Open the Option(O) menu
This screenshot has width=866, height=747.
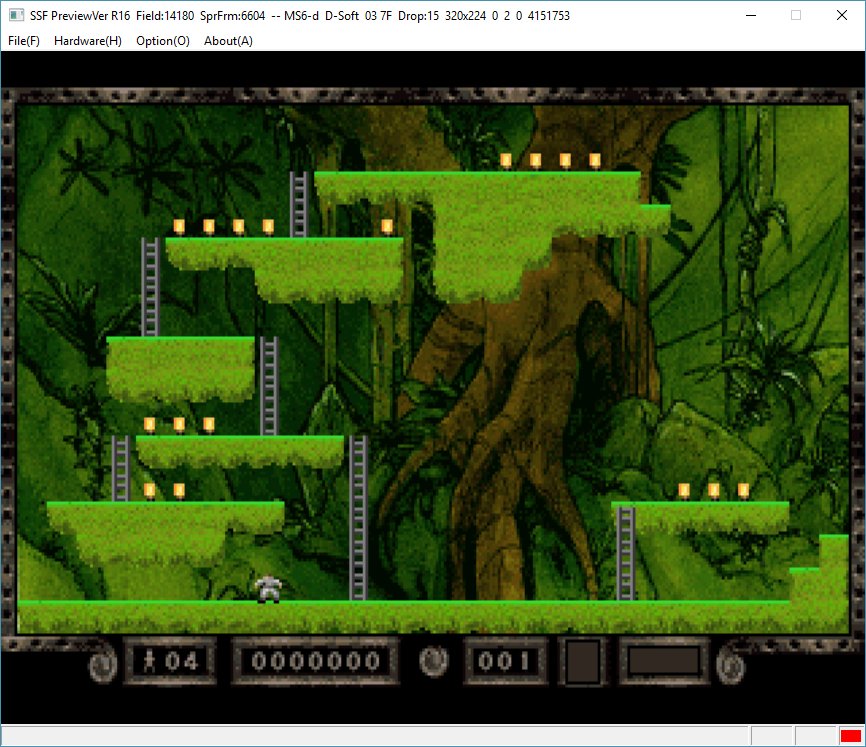coord(163,40)
